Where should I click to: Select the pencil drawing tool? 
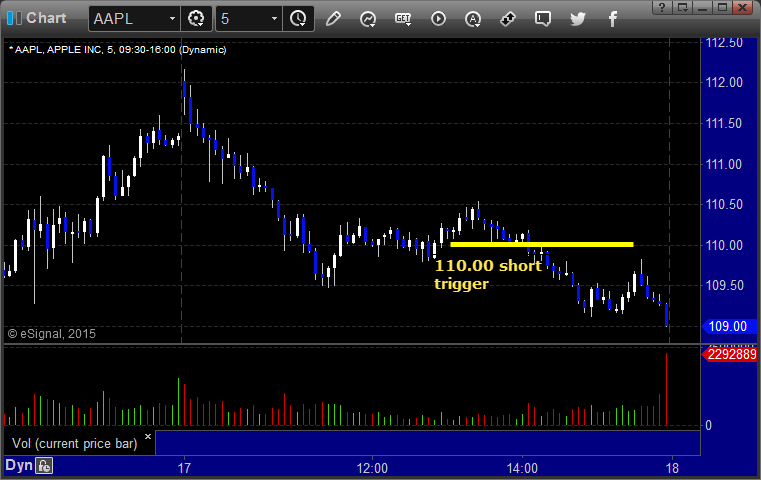pyautogui.click(x=333, y=19)
